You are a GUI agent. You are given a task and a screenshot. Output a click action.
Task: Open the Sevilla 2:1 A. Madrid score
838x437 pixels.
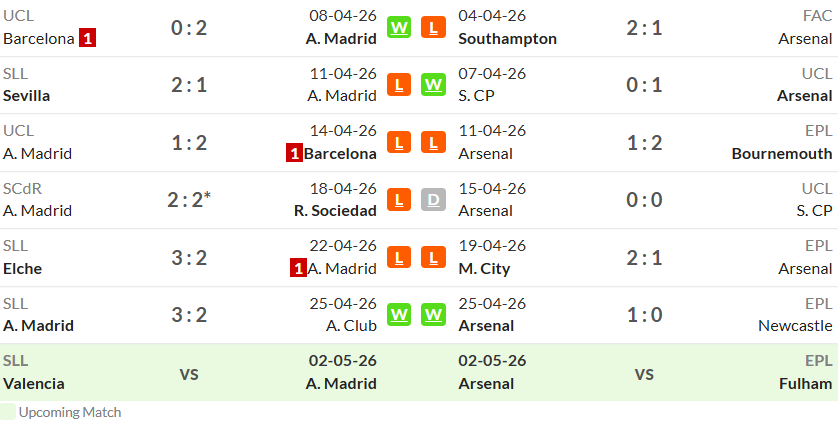tap(189, 85)
